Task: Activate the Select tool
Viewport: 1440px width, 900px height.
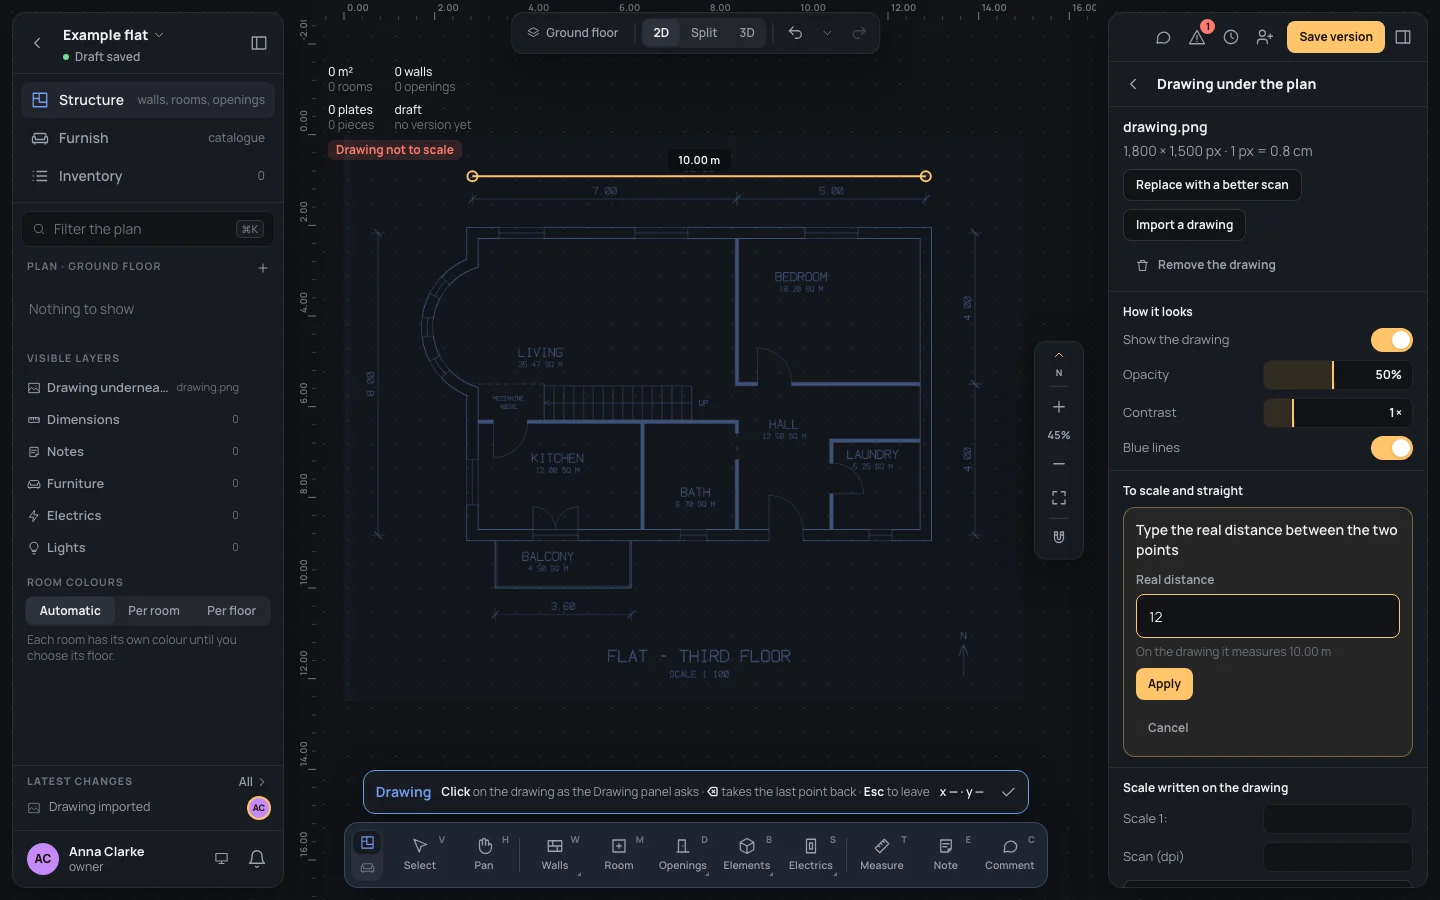Action: pyautogui.click(x=420, y=855)
